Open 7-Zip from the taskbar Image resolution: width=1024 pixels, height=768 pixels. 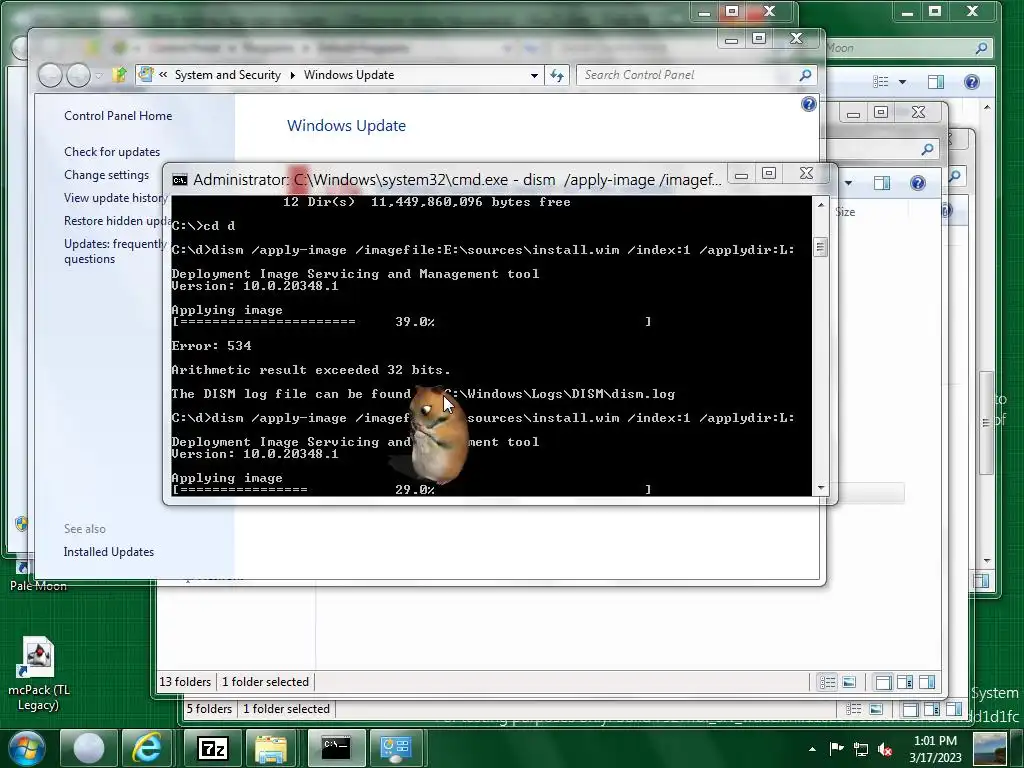[x=212, y=748]
